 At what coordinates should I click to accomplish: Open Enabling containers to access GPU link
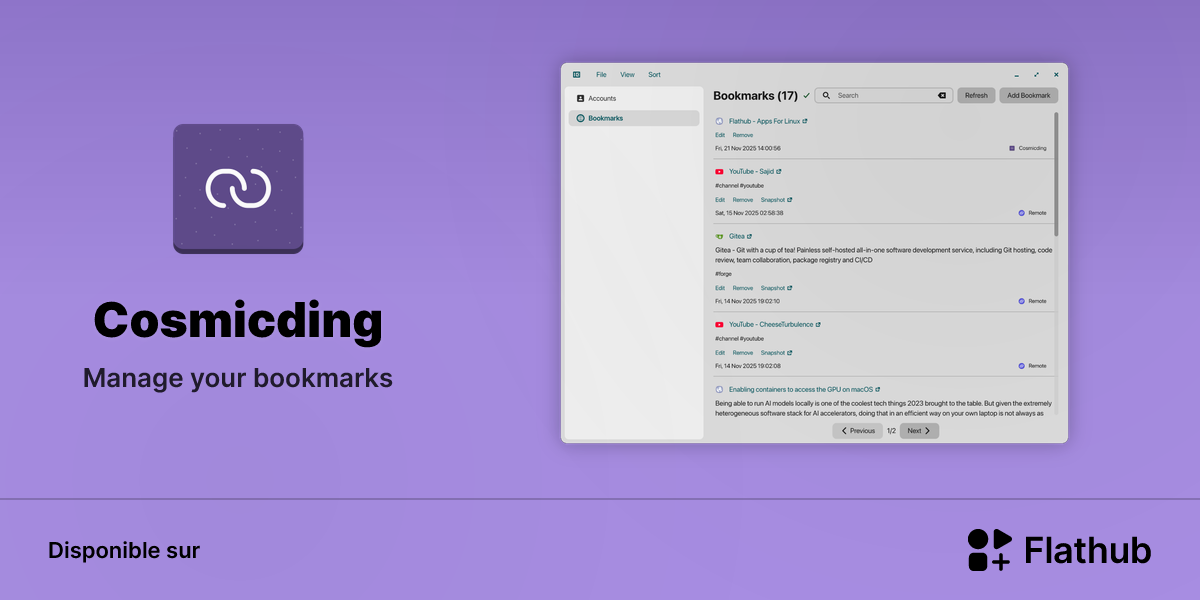coord(801,389)
